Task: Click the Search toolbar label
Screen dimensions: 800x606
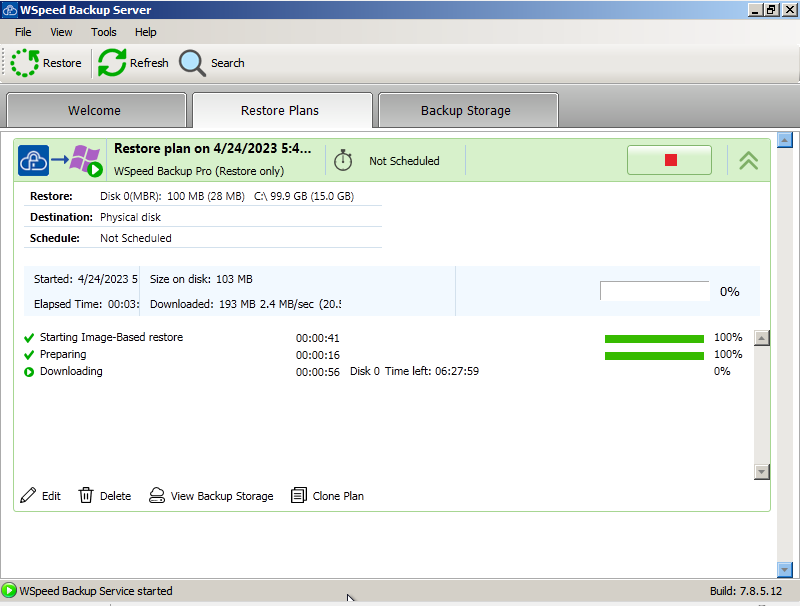Action: coord(228,63)
